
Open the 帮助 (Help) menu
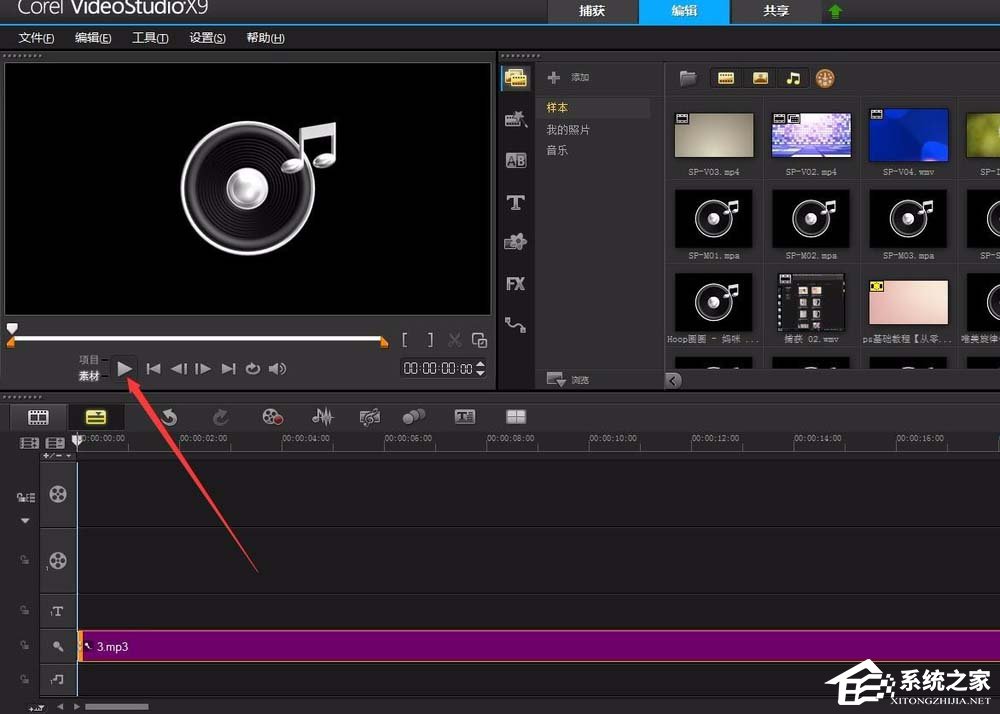coord(265,38)
